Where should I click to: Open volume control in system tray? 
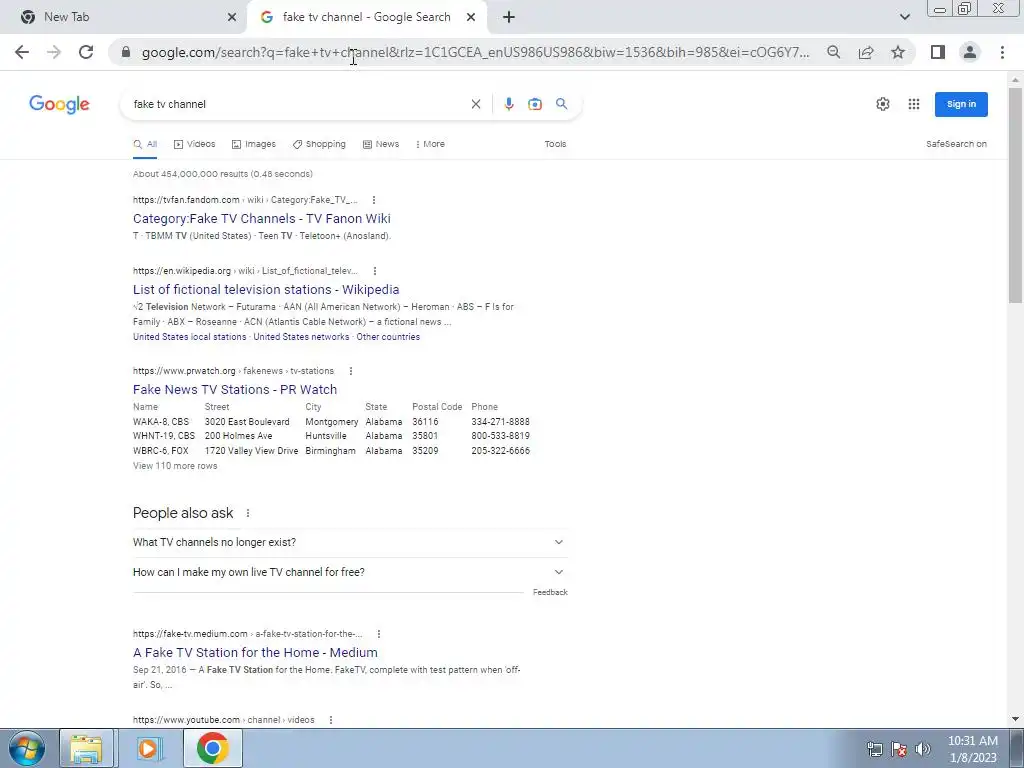pyautogui.click(x=923, y=749)
